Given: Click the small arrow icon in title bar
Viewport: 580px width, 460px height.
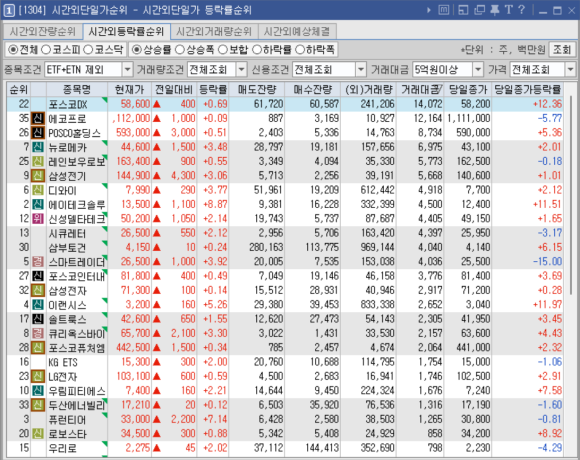Looking at the screenshot, I should 428,10.
